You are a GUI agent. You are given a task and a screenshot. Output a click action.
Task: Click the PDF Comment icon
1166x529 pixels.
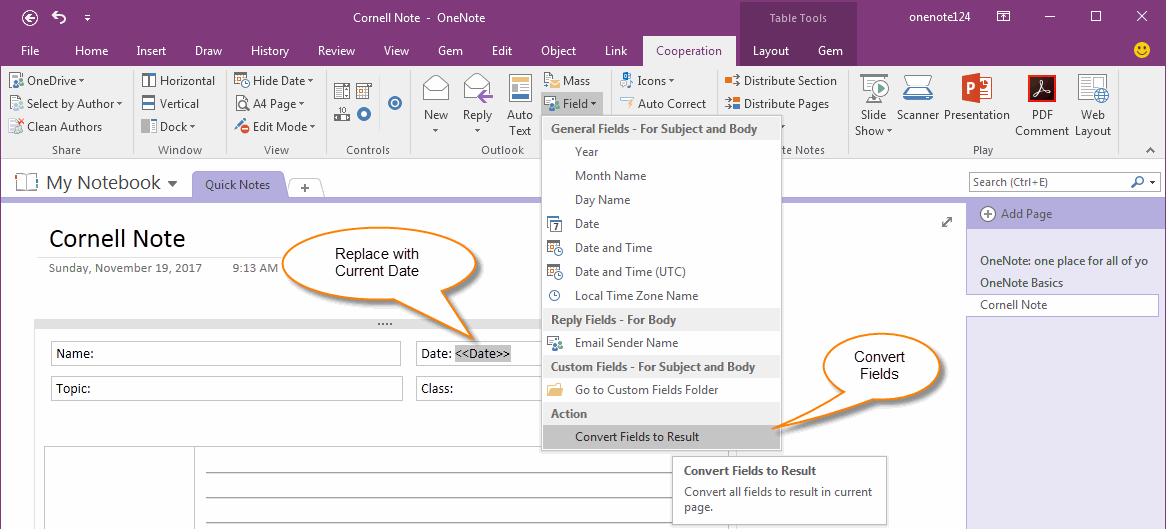[1042, 89]
